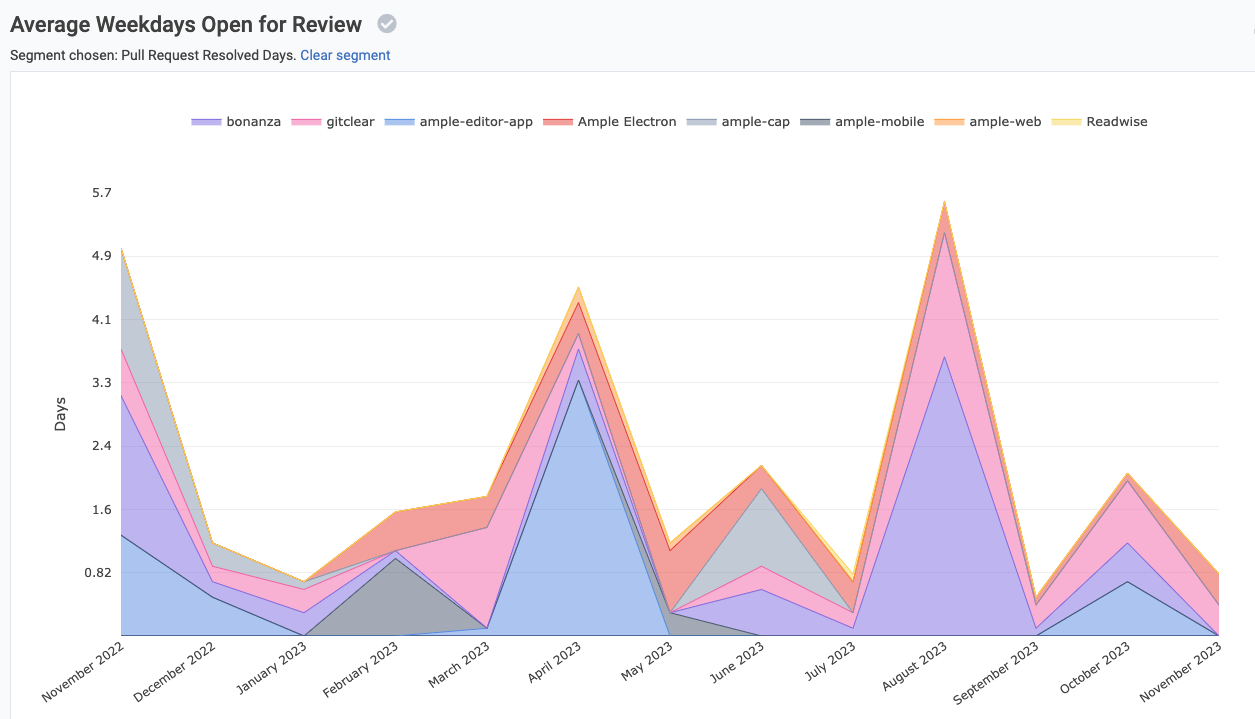Viewport: 1255px width, 719px height.
Task: Click the Clear segment link
Action: (x=345, y=55)
